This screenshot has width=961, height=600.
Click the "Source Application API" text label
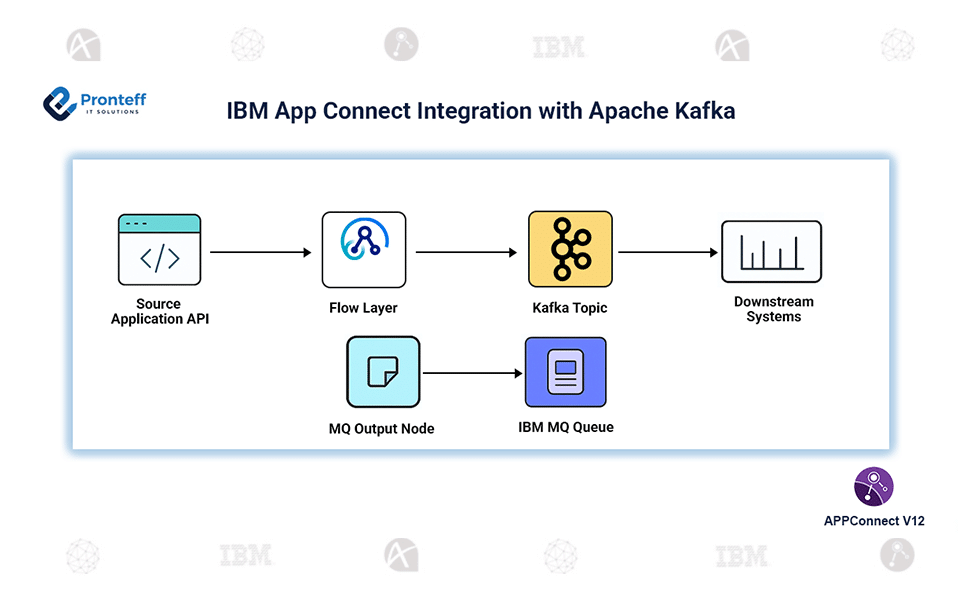point(159,311)
